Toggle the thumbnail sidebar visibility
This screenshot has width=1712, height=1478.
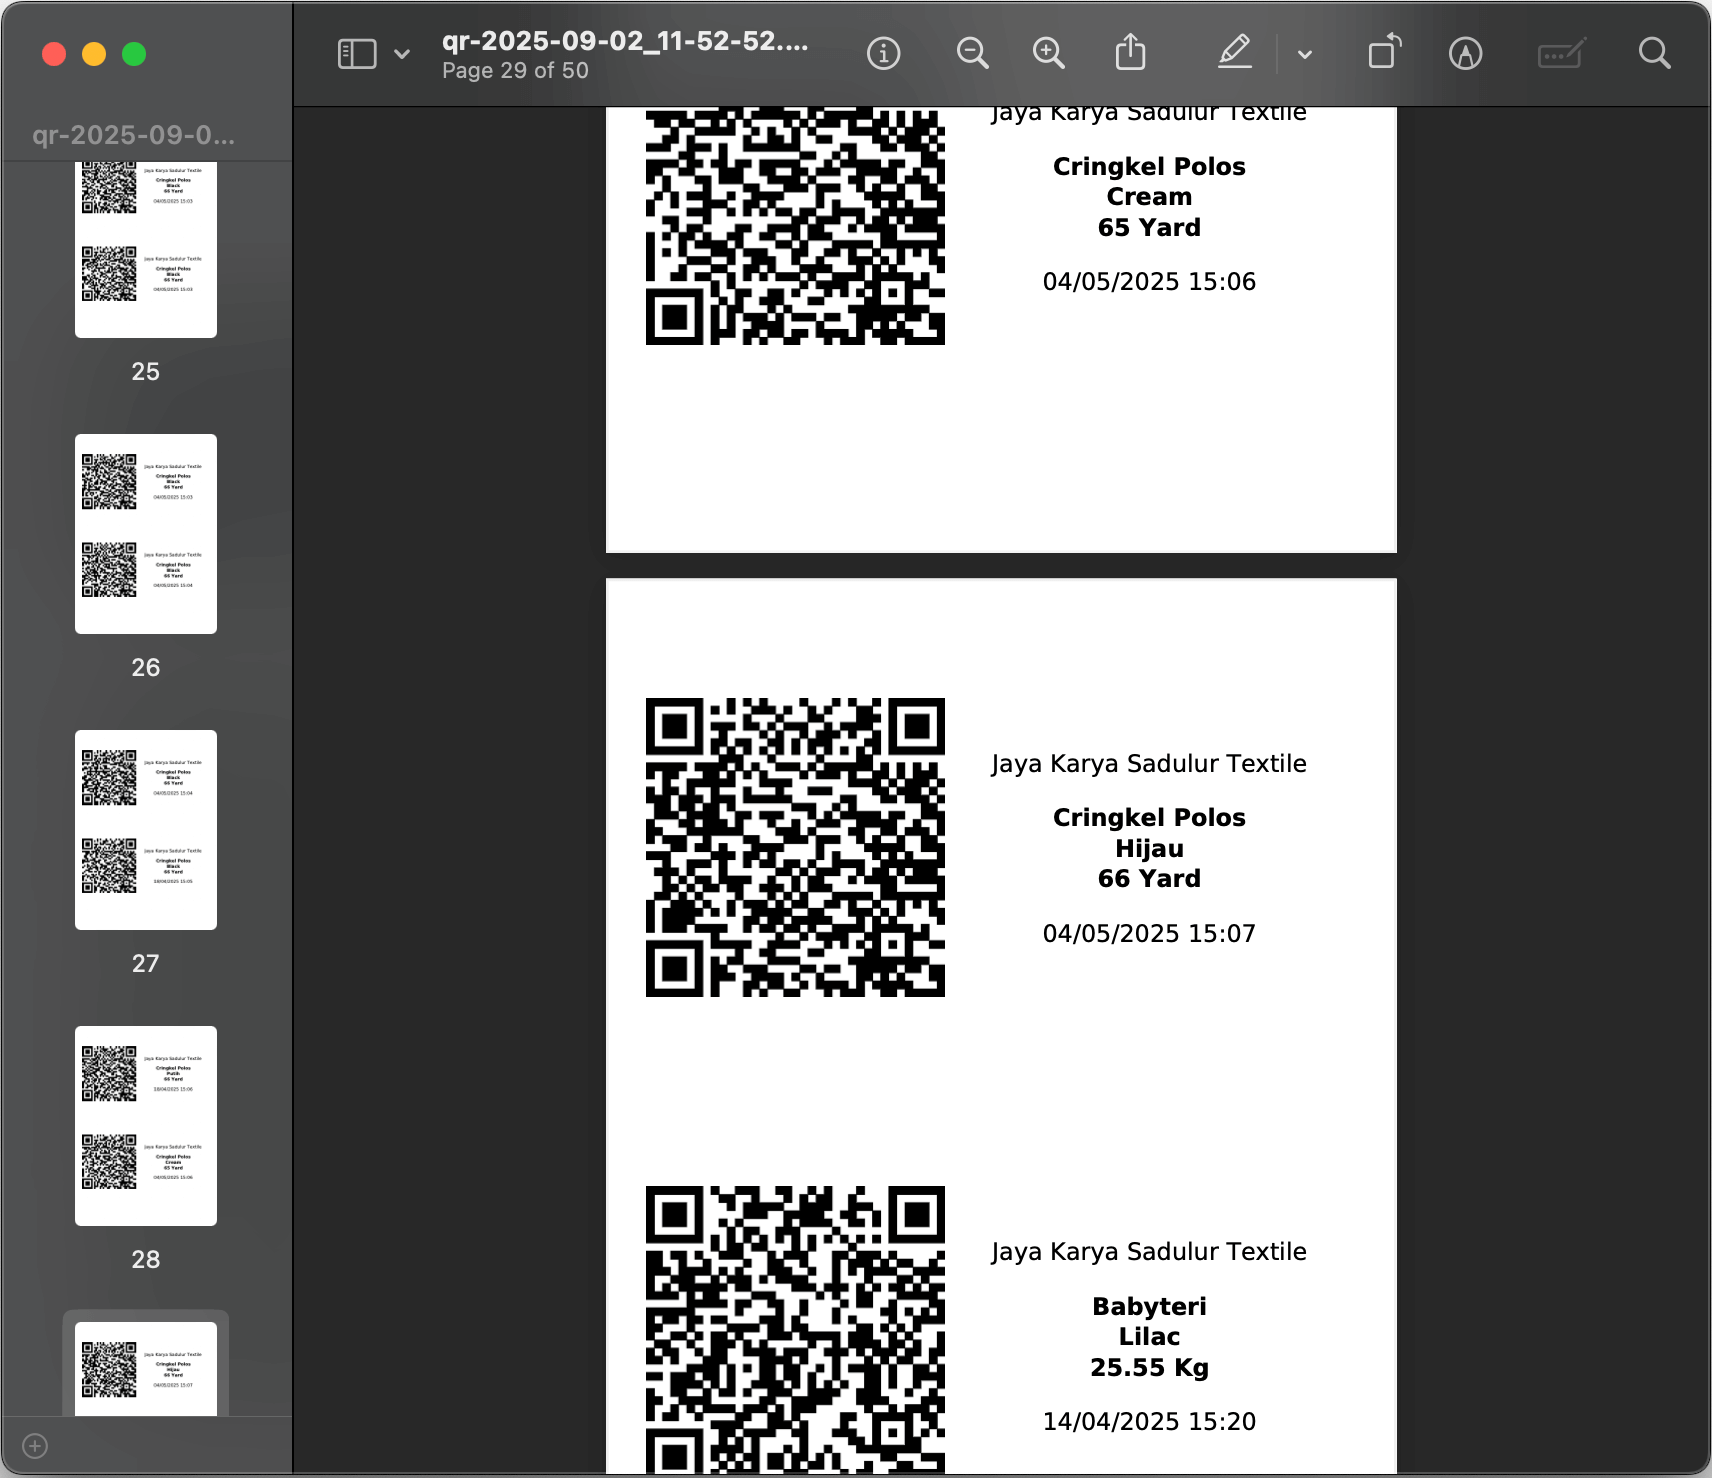[356, 52]
